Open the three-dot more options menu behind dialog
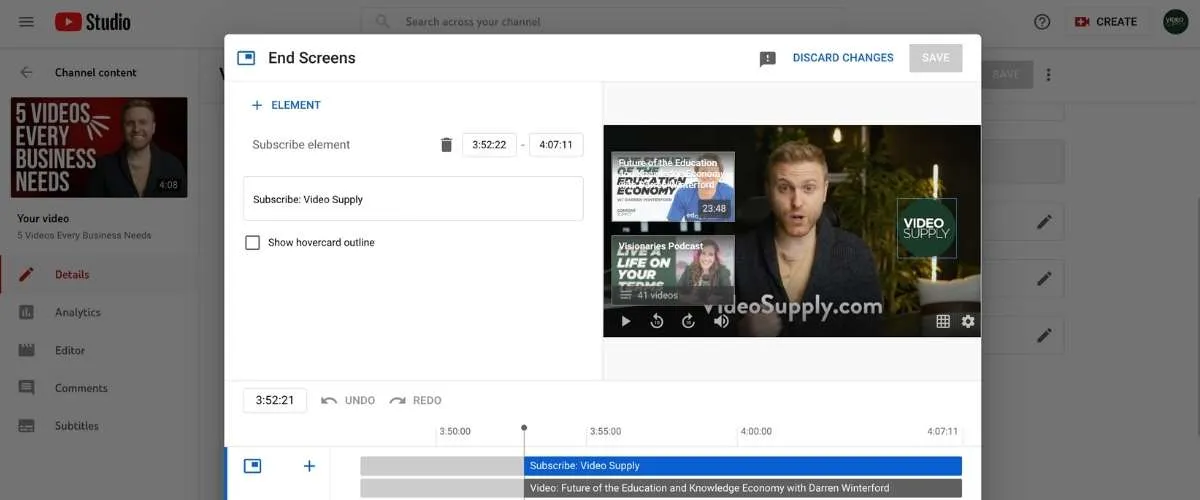This screenshot has height=500, width=1200. pos(1048,75)
